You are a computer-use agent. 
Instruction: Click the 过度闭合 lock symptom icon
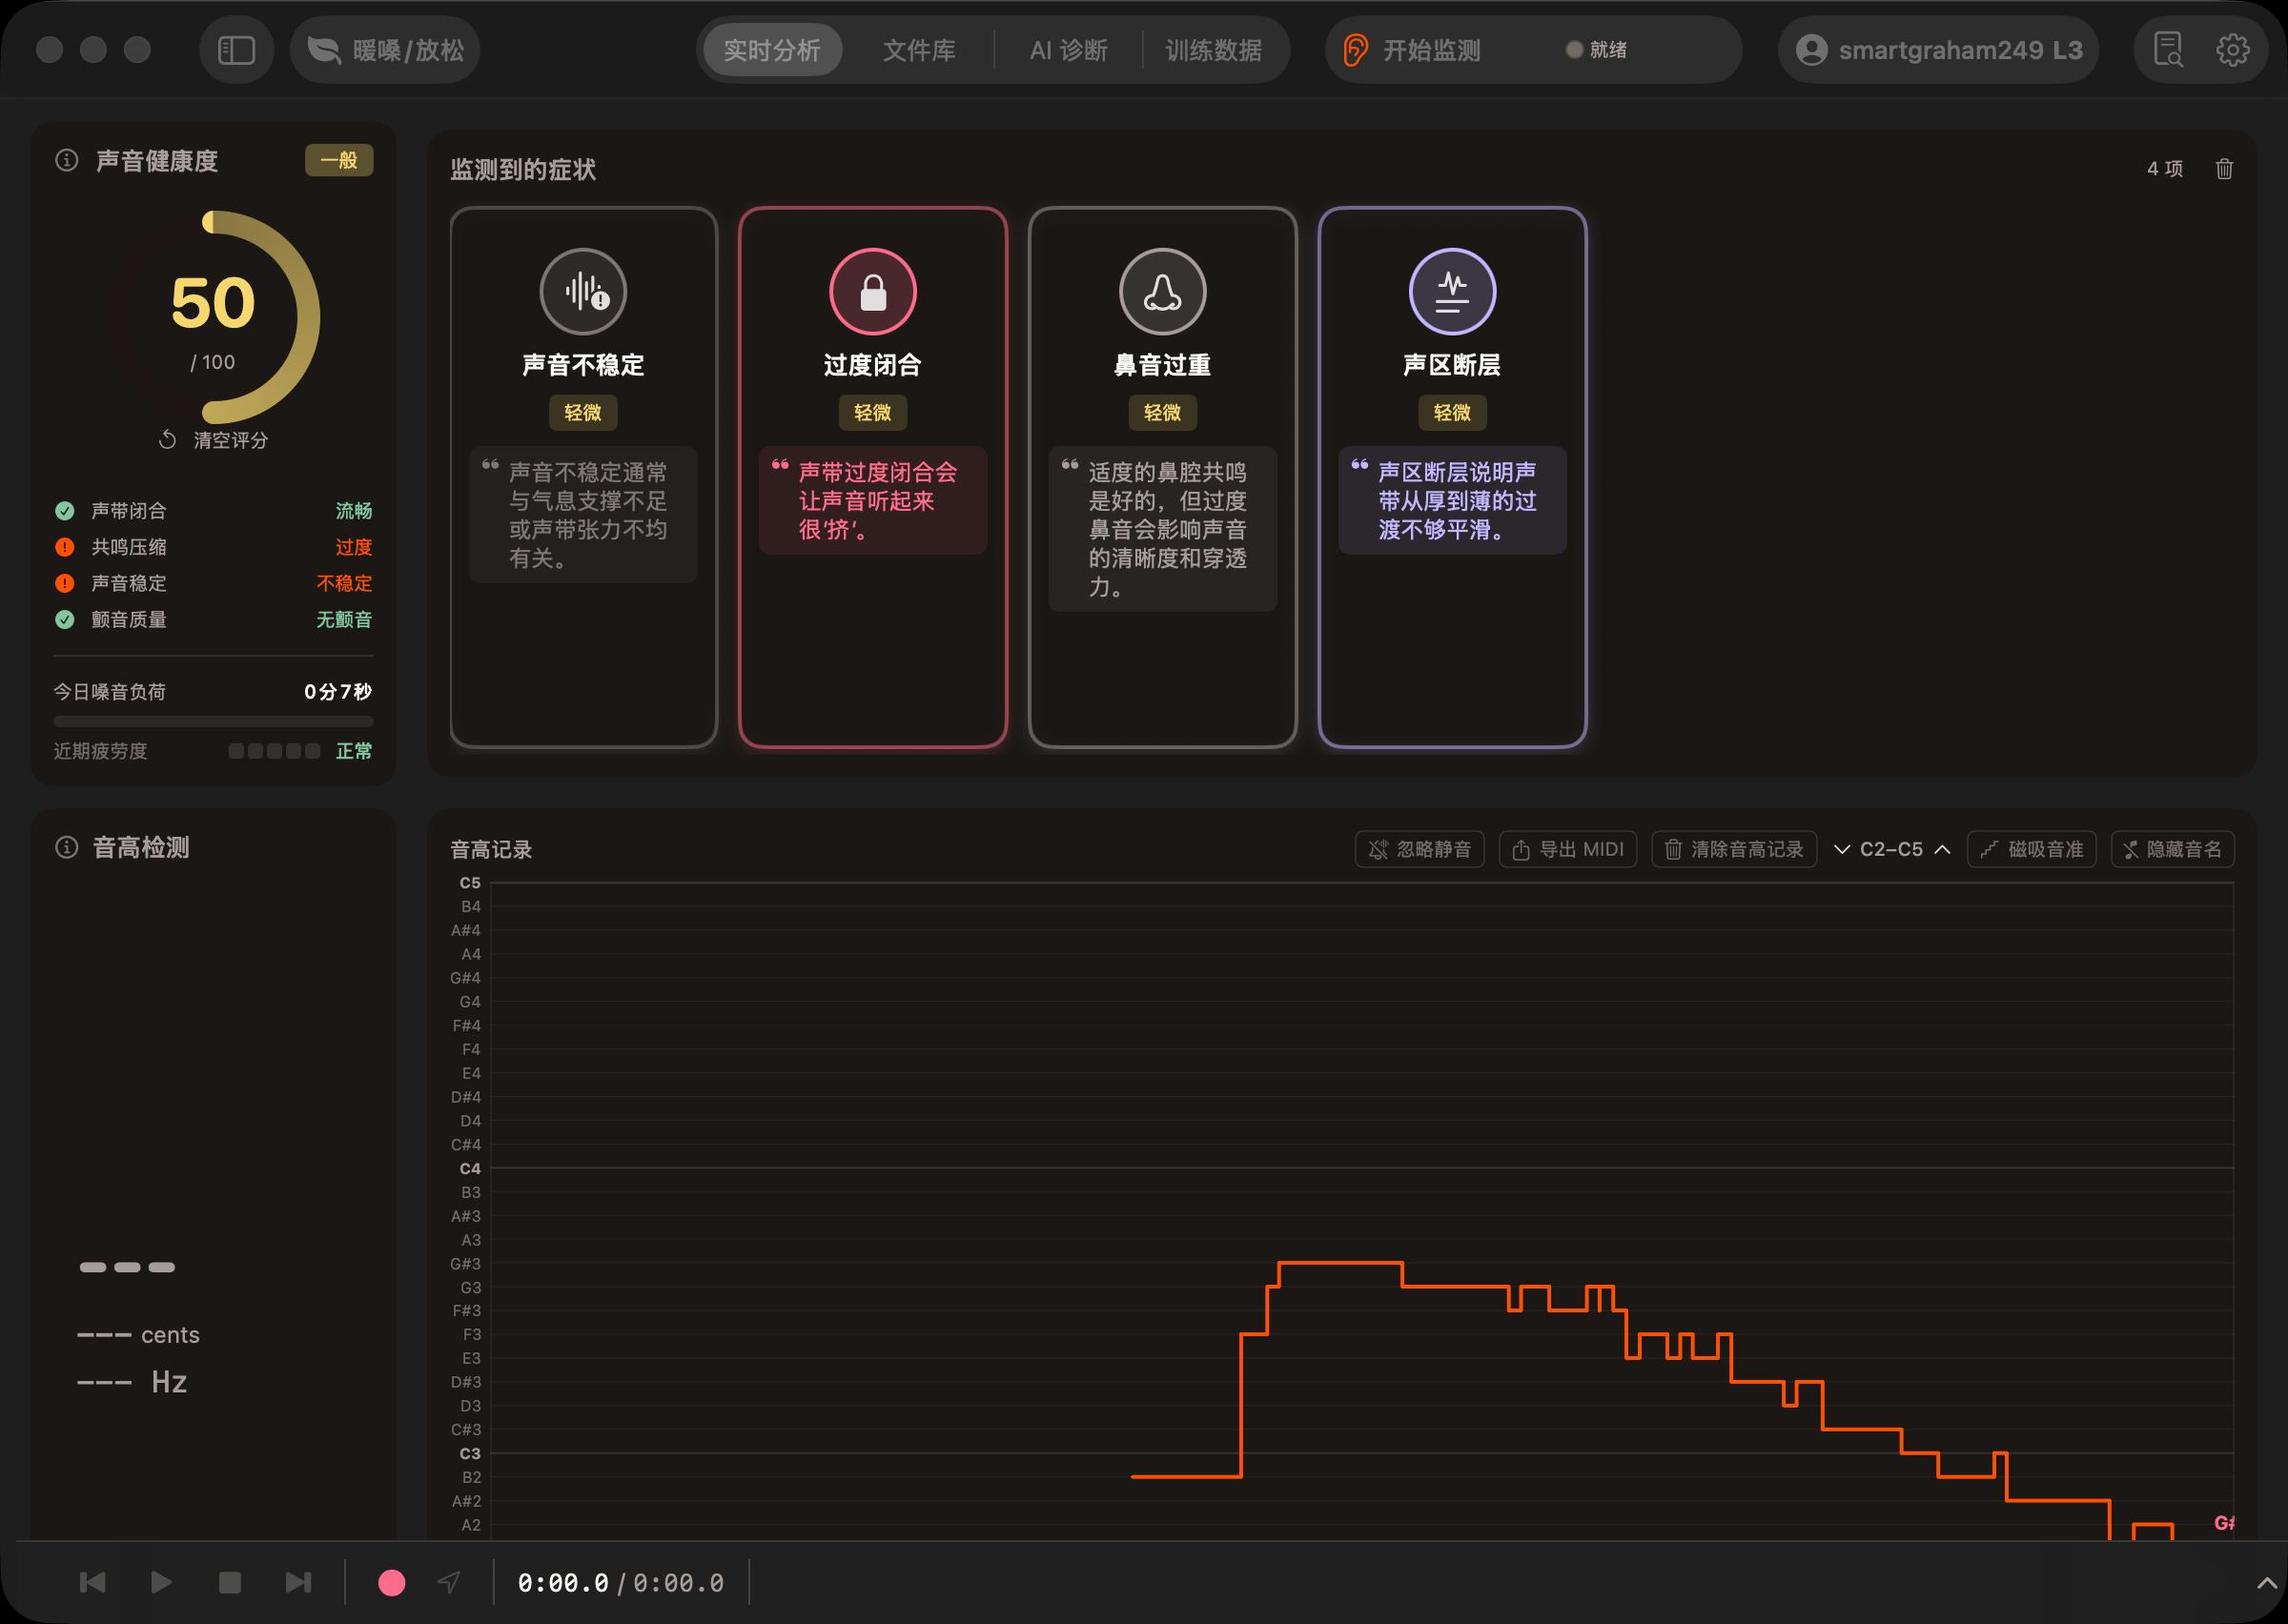tap(872, 292)
